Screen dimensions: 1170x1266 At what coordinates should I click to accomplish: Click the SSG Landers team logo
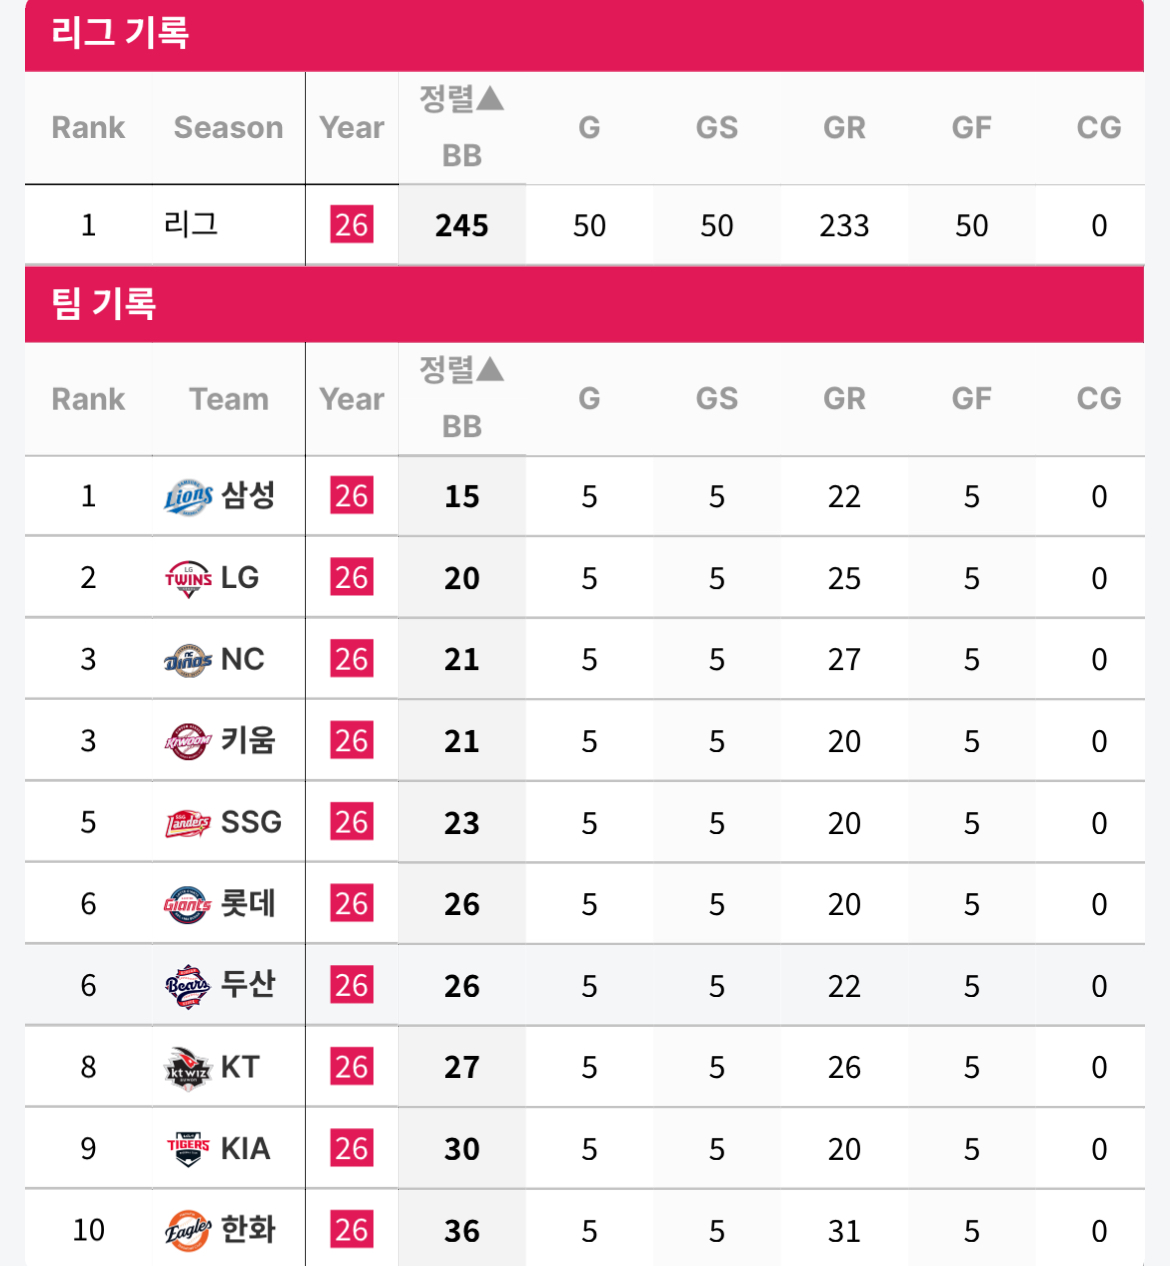pos(189,823)
